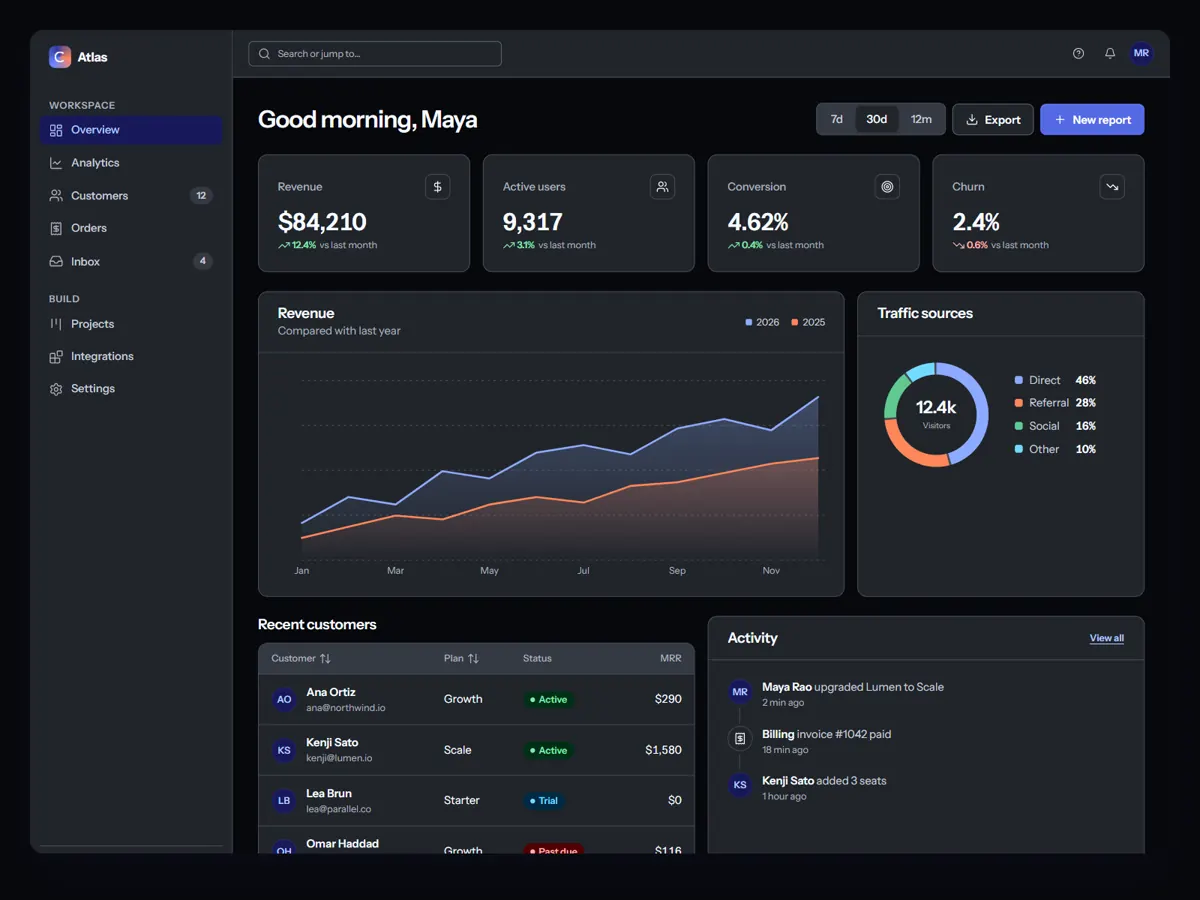The image size is (1200, 900).
Task: Click the KS avatar in Activity feed
Action: tap(740, 785)
